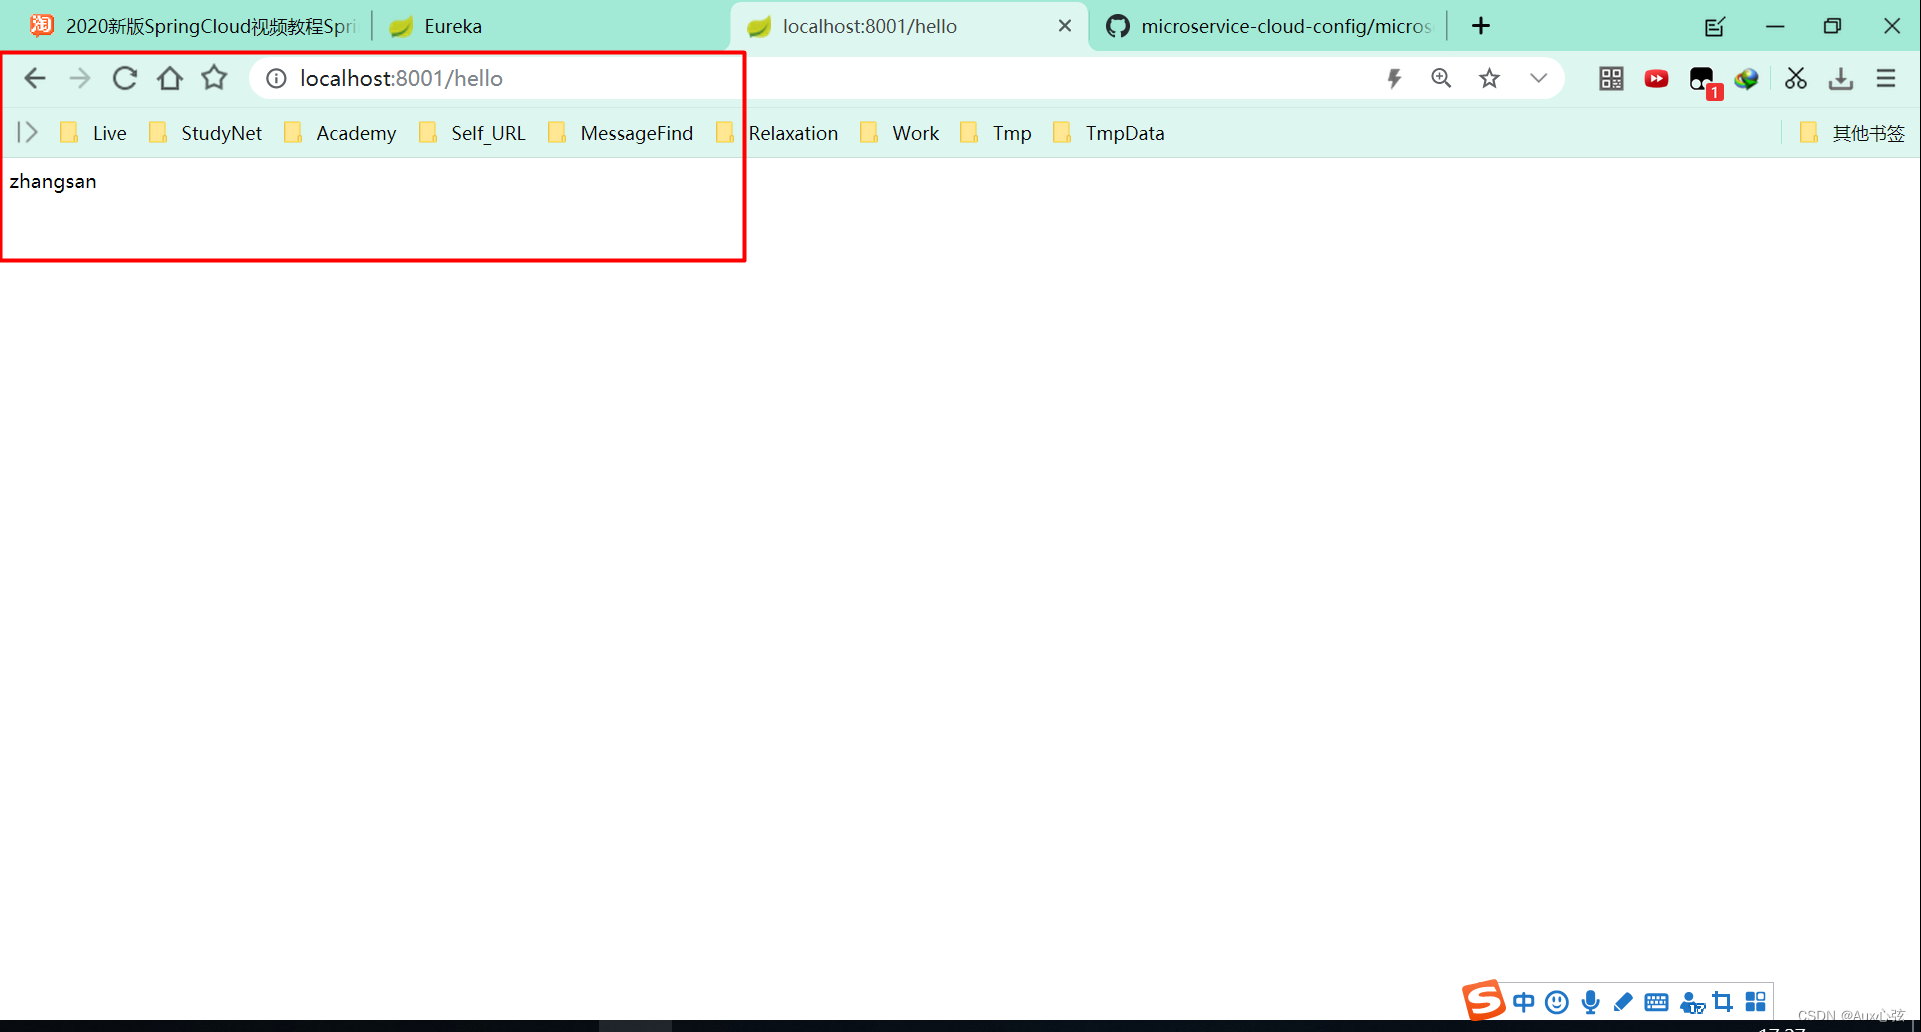1921x1032 pixels.
Task: Open the IDM download manager extension
Action: tap(1747, 78)
